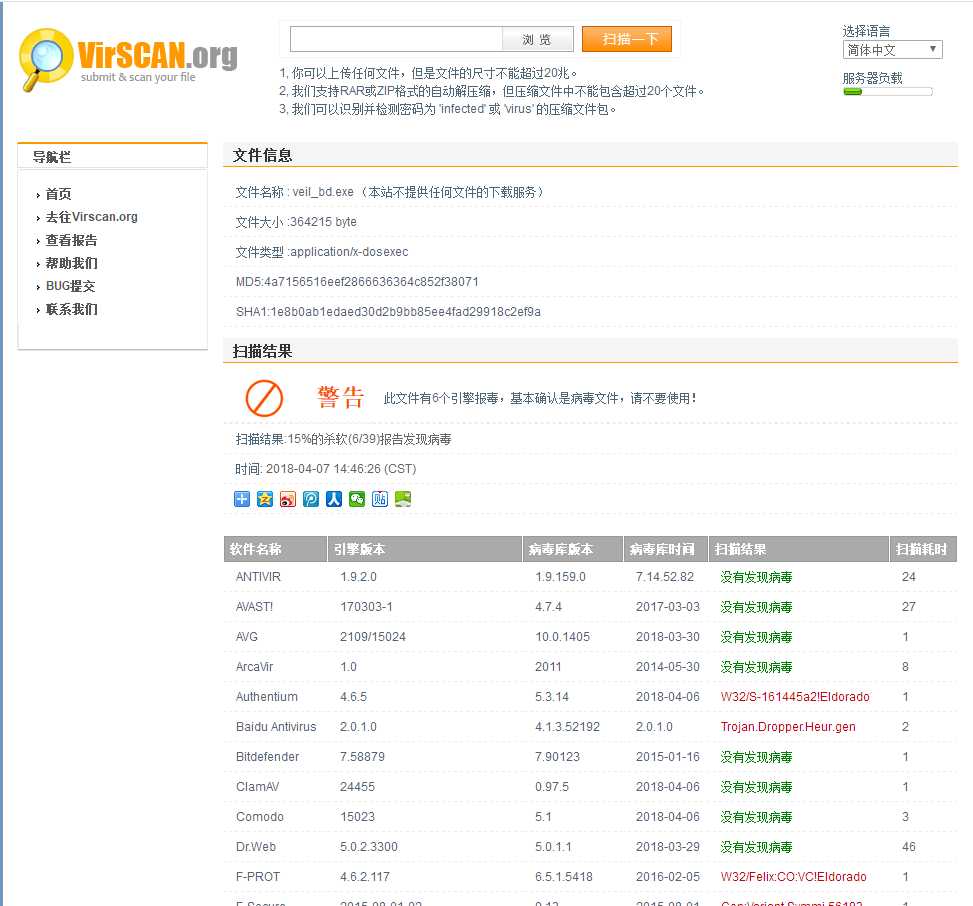
Task: Open the 去往Virscan.org link
Action: (90, 216)
